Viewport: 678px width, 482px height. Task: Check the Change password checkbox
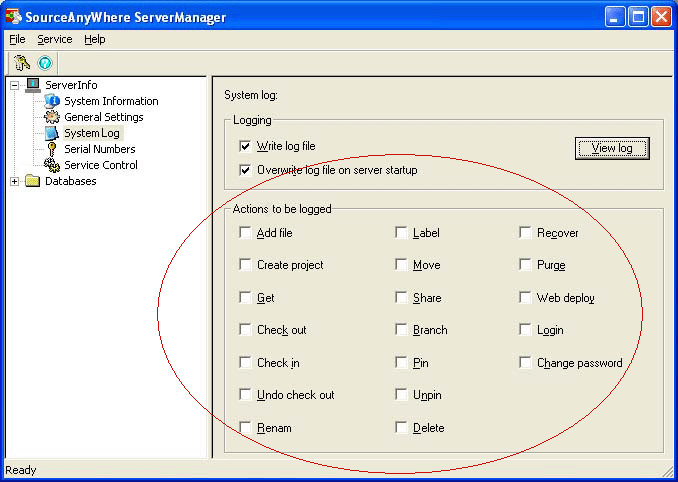pyautogui.click(x=526, y=363)
